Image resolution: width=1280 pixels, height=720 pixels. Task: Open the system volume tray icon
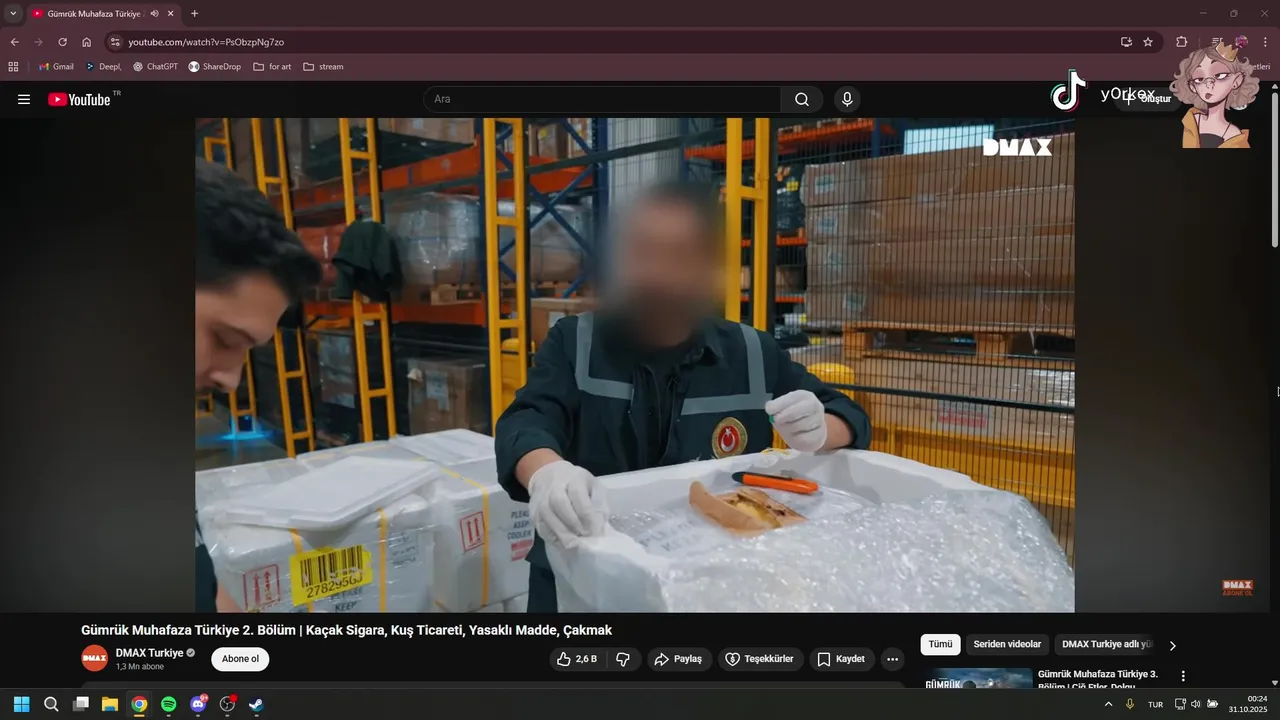coord(1196,704)
